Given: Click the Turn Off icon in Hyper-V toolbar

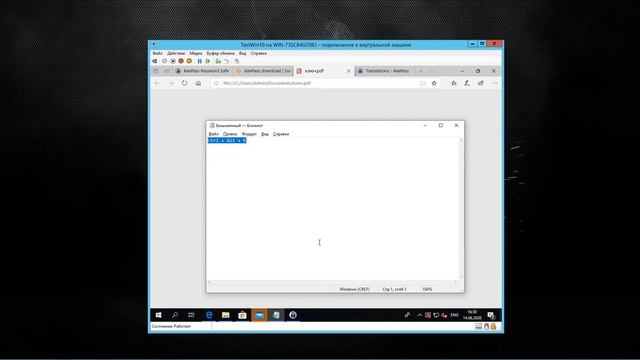Looking at the screenshot, I should pos(173,61).
